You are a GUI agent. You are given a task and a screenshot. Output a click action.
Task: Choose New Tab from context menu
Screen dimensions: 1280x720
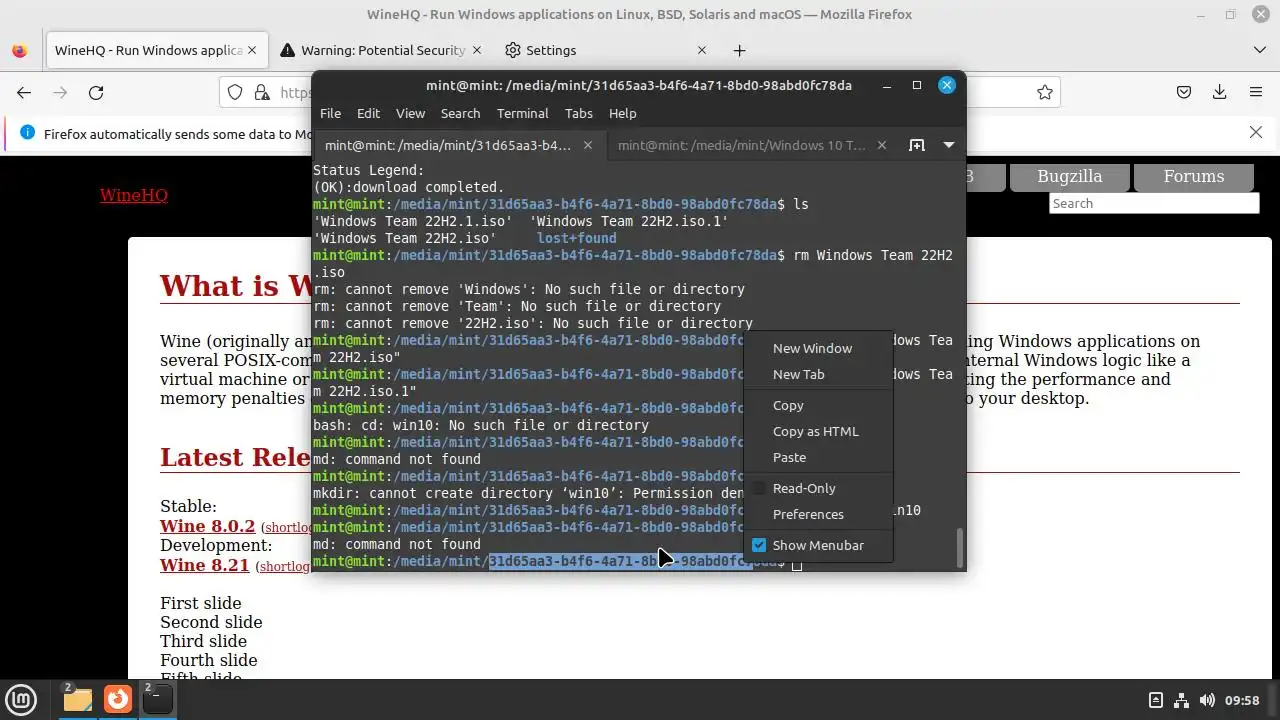818,374
